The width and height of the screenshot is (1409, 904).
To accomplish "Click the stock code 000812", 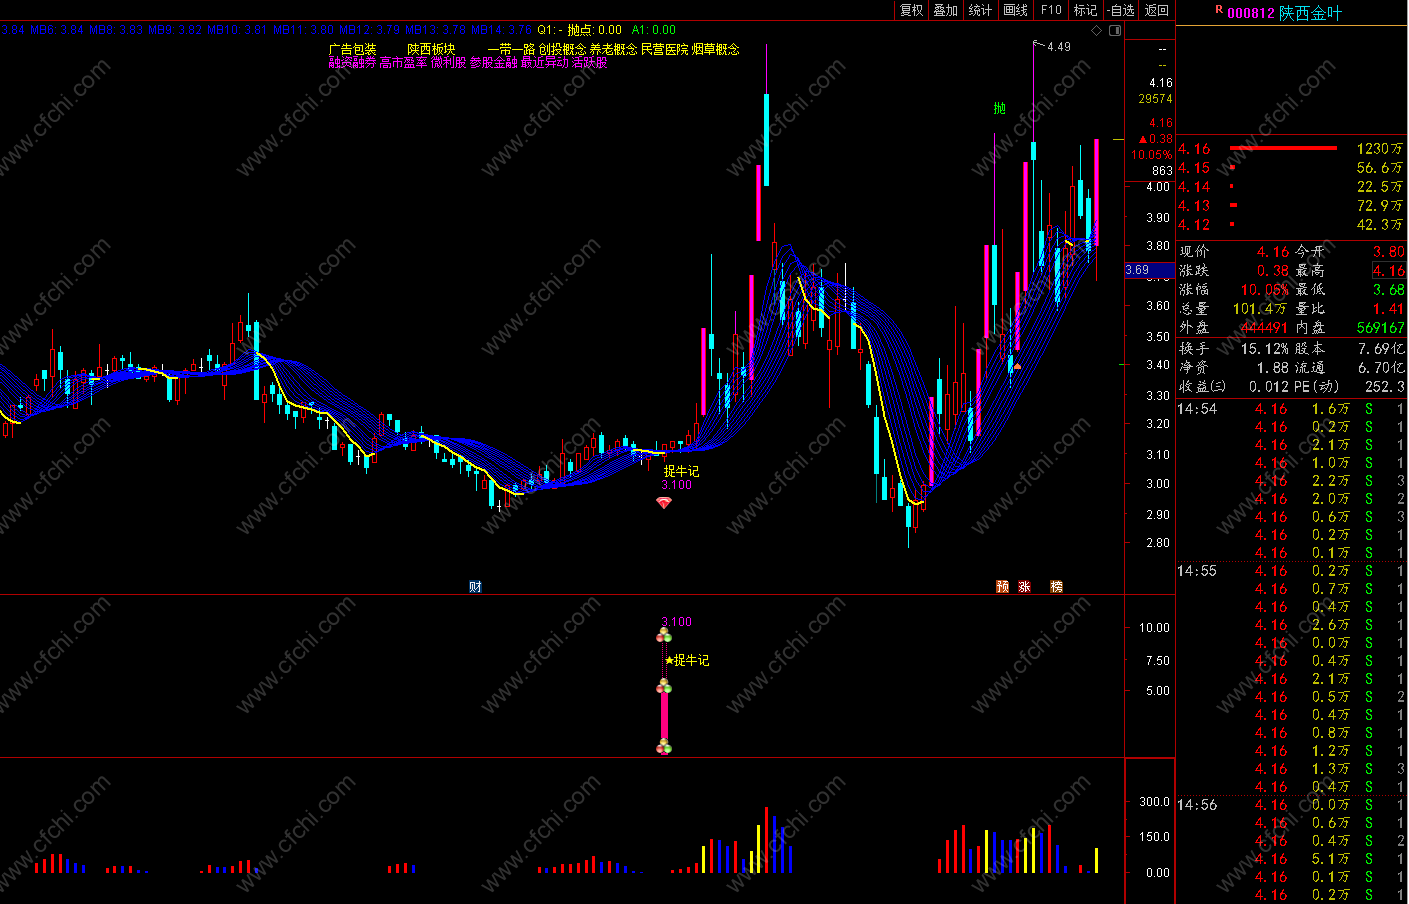I will pyautogui.click(x=1251, y=13).
